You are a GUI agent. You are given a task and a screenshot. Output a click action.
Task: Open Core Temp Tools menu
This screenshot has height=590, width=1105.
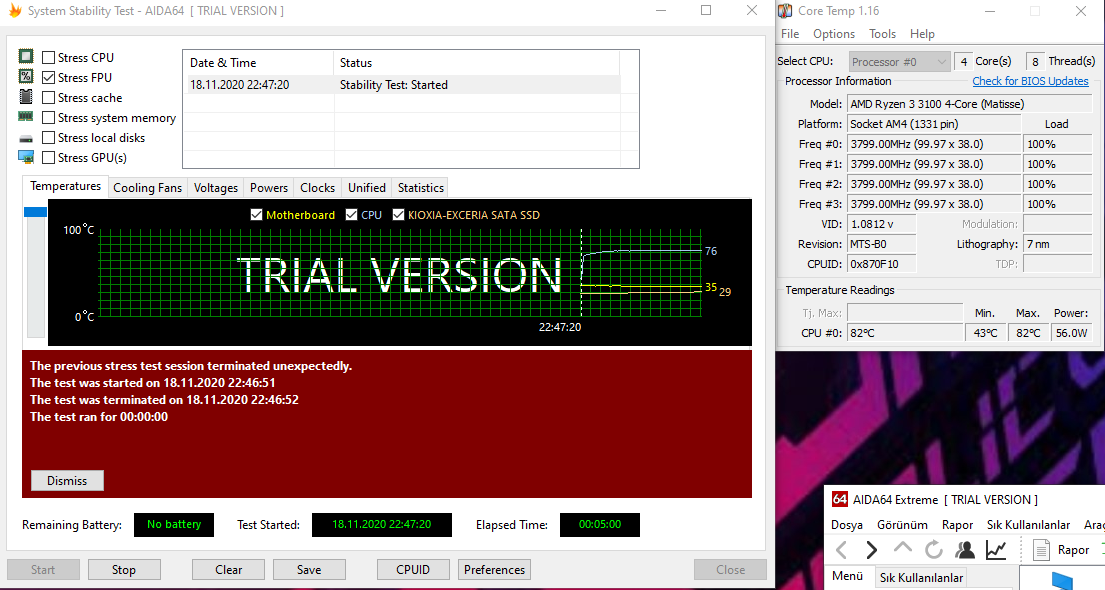pyautogui.click(x=882, y=34)
